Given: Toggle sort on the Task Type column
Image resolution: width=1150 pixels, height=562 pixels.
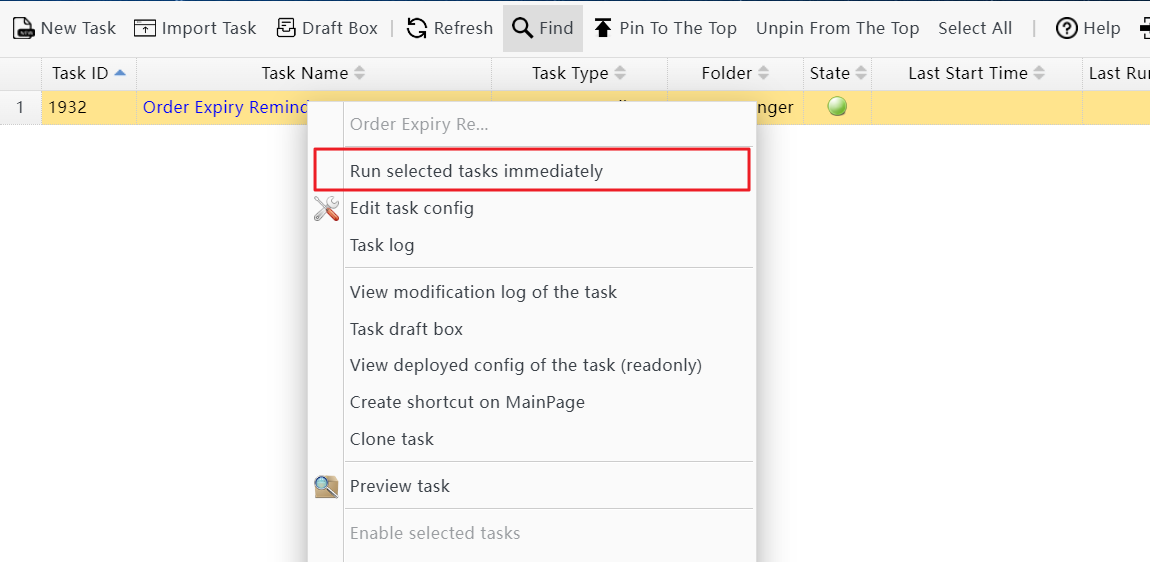Looking at the screenshot, I should tap(620, 73).
